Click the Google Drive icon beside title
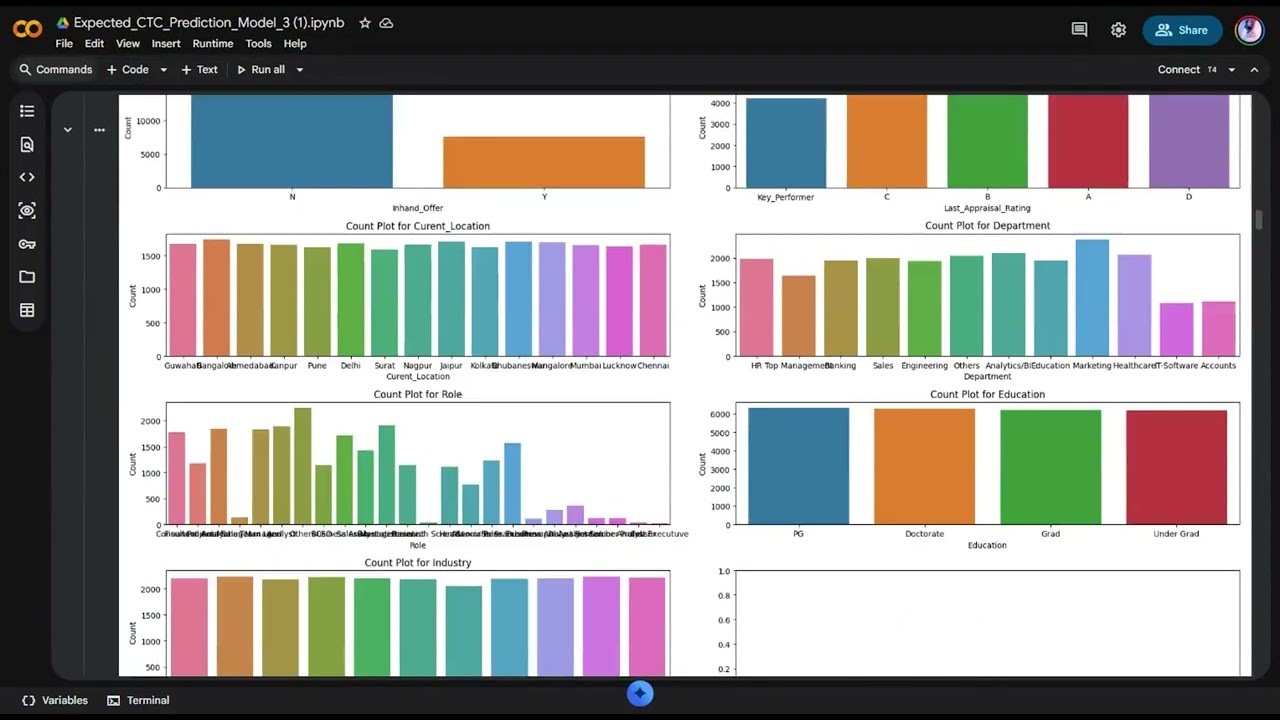The height and width of the screenshot is (720, 1280). [x=62, y=22]
